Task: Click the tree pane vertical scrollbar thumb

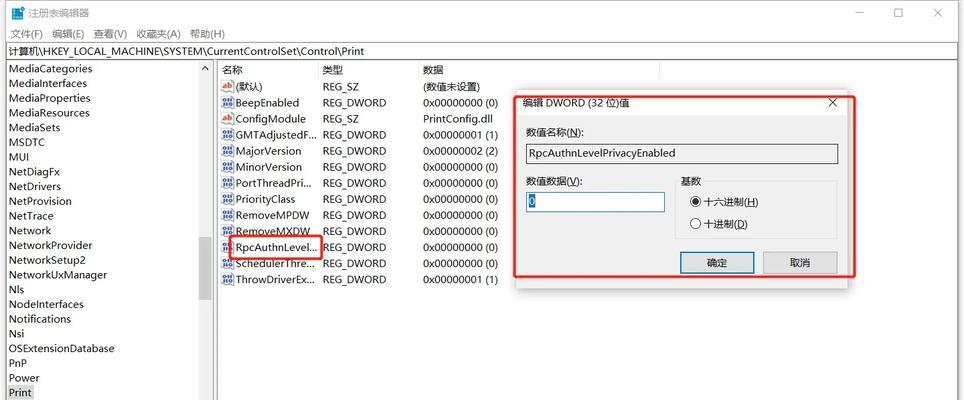Action: (x=205, y=268)
